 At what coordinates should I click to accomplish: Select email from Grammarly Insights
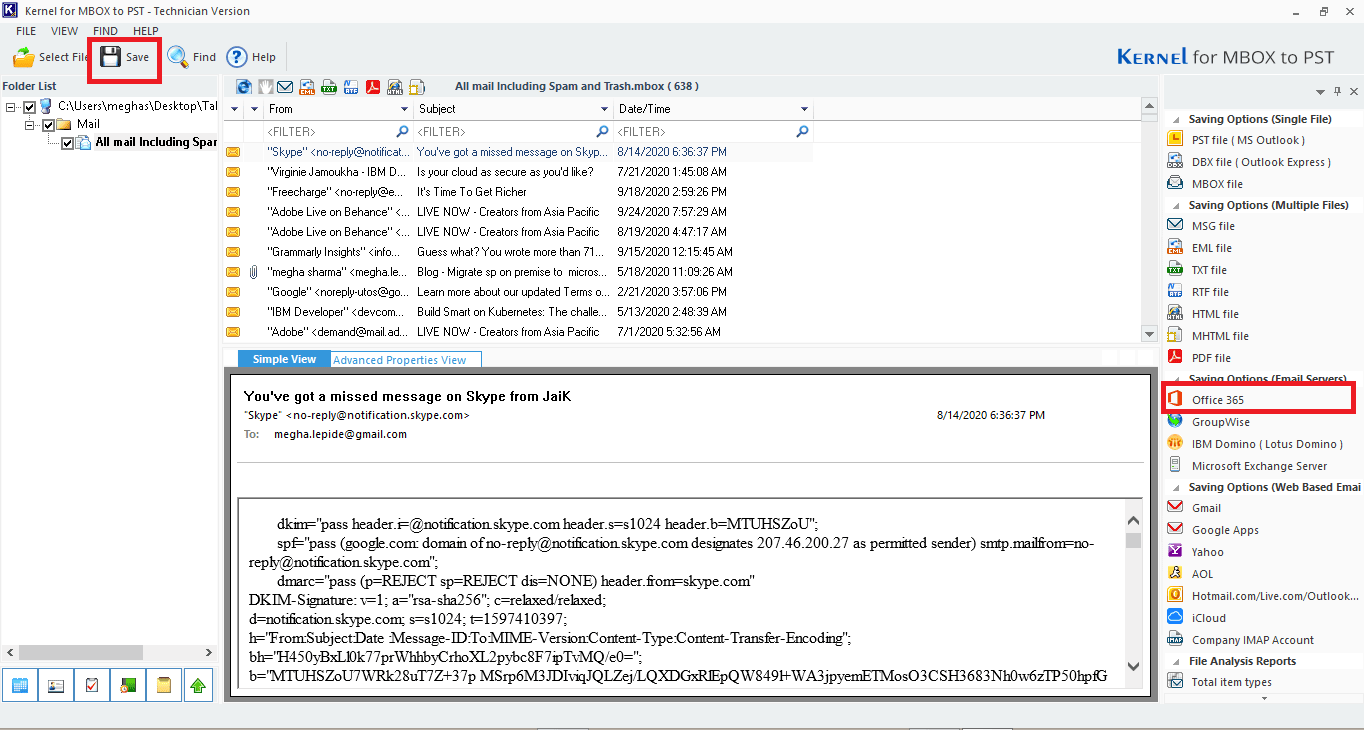[518, 252]
